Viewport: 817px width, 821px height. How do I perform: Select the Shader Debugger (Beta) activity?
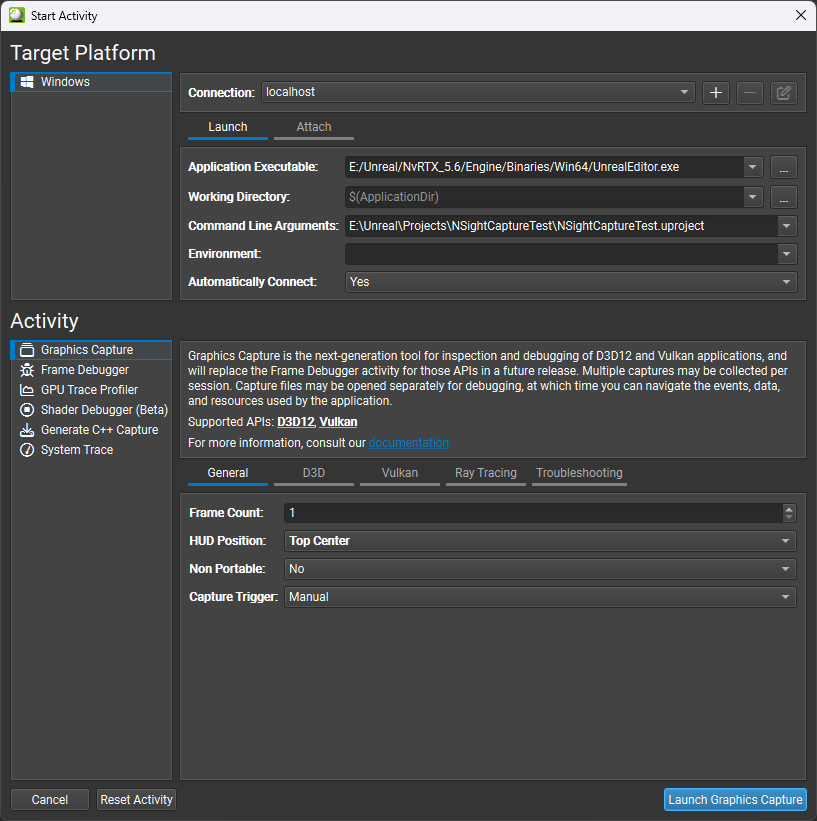pyautogui.click(x=91, y=410)
